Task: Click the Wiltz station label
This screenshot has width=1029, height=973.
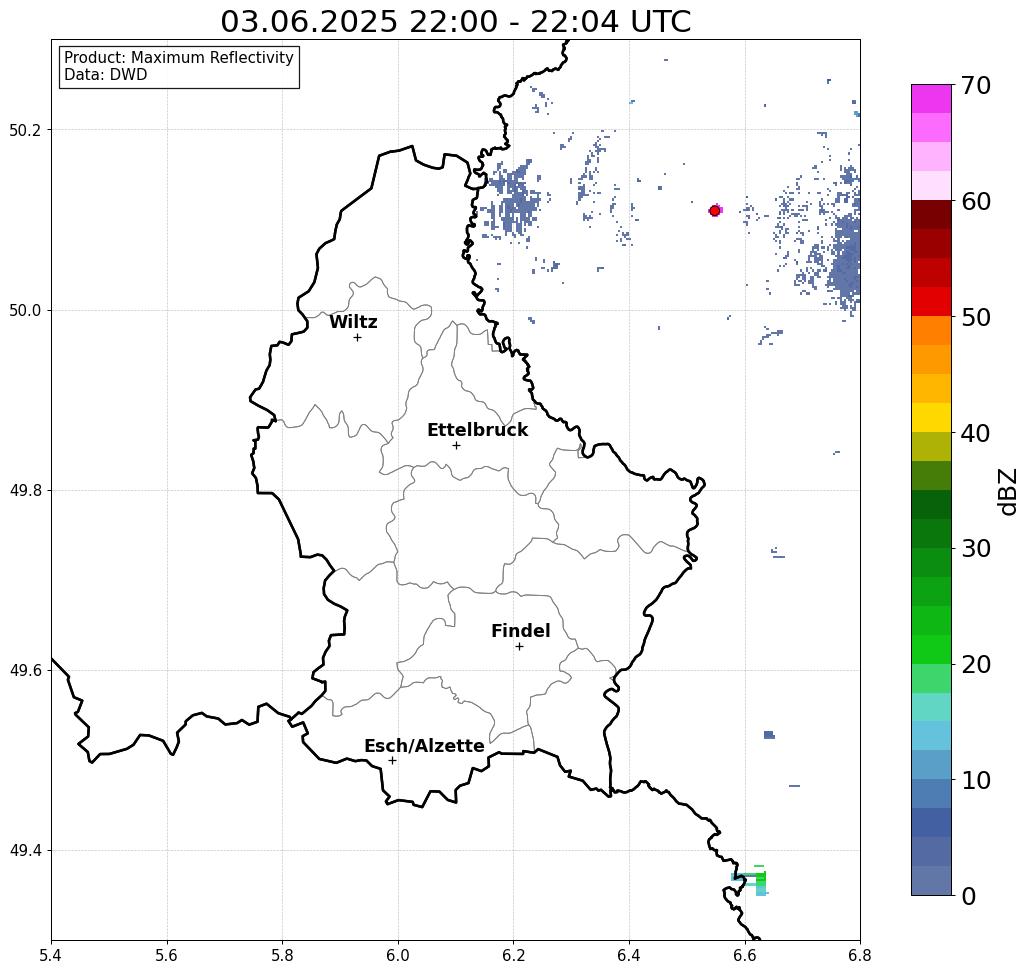Action: pyautogui.click(x=353, y=322)
